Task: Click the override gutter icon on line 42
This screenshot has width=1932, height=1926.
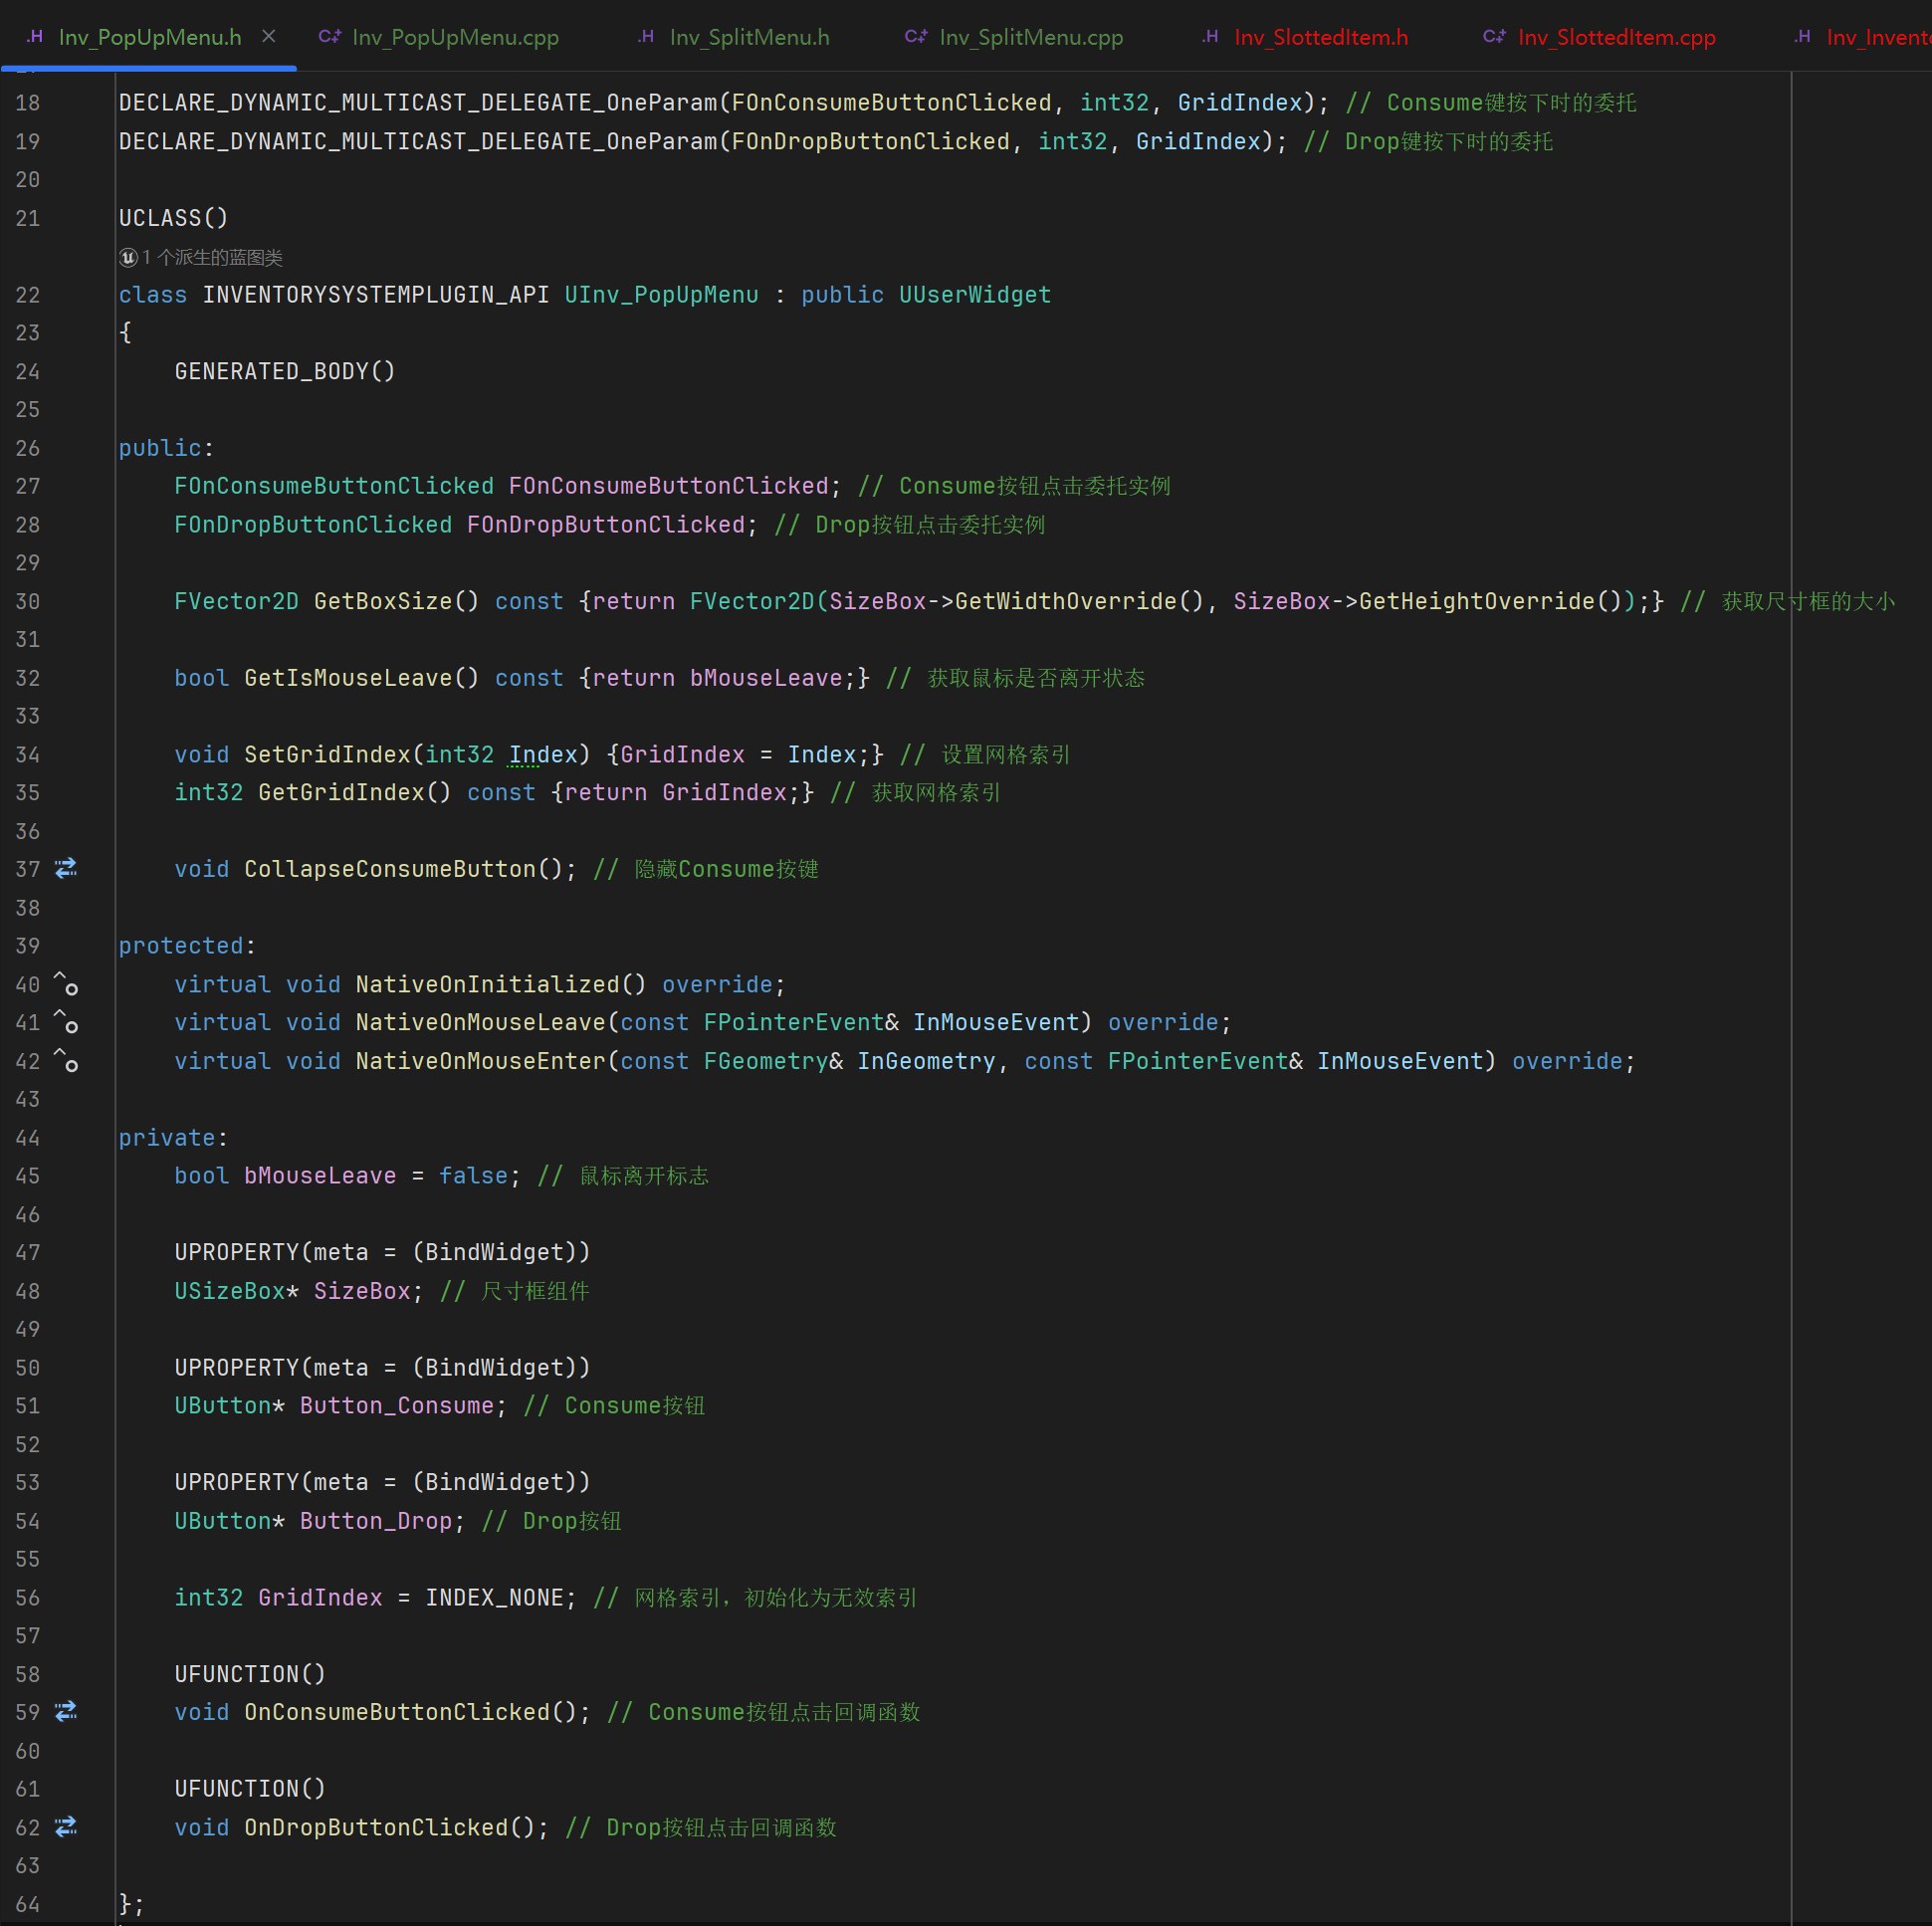Action: pyautogui.click(x=66, y=1061)
